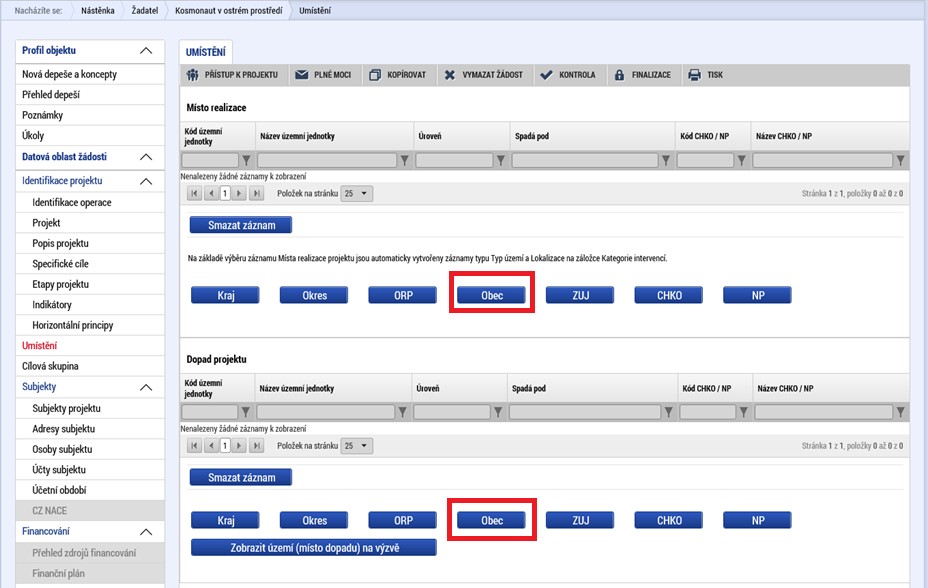
Task: Go to previous page in Místo realizace pager
Action: 211,193
